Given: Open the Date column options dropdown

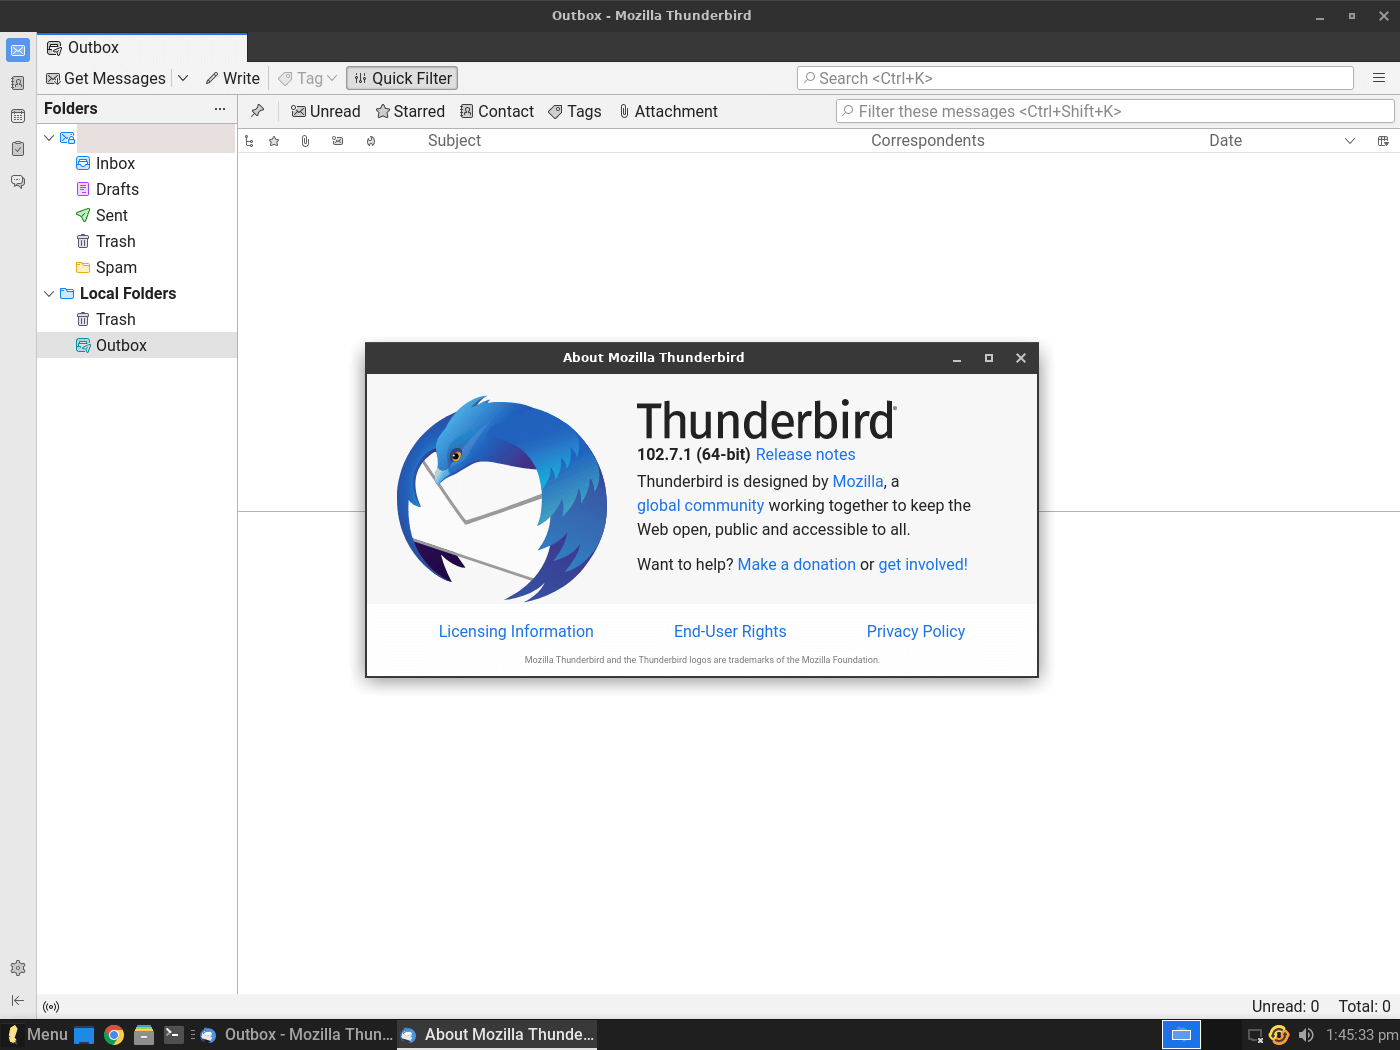Looking at the screenshot, I should pos(1351,141).
